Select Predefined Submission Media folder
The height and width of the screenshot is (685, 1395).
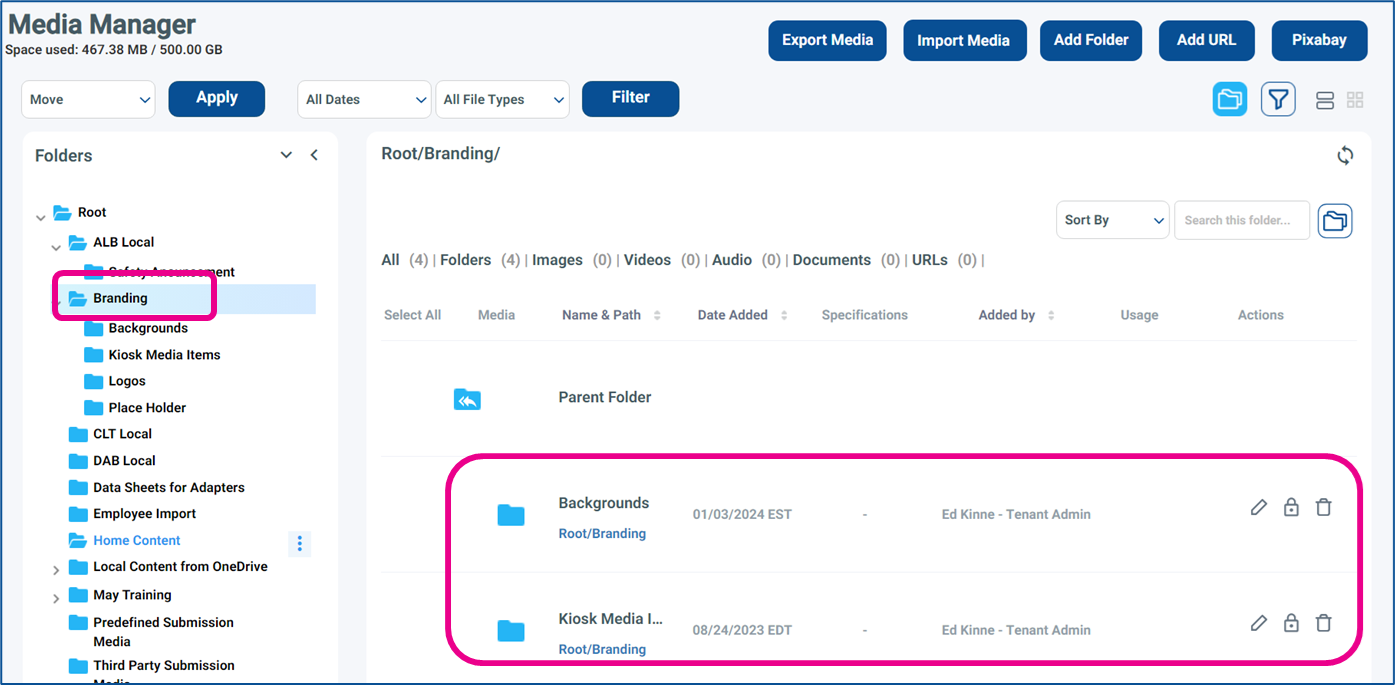coord(163,632)
